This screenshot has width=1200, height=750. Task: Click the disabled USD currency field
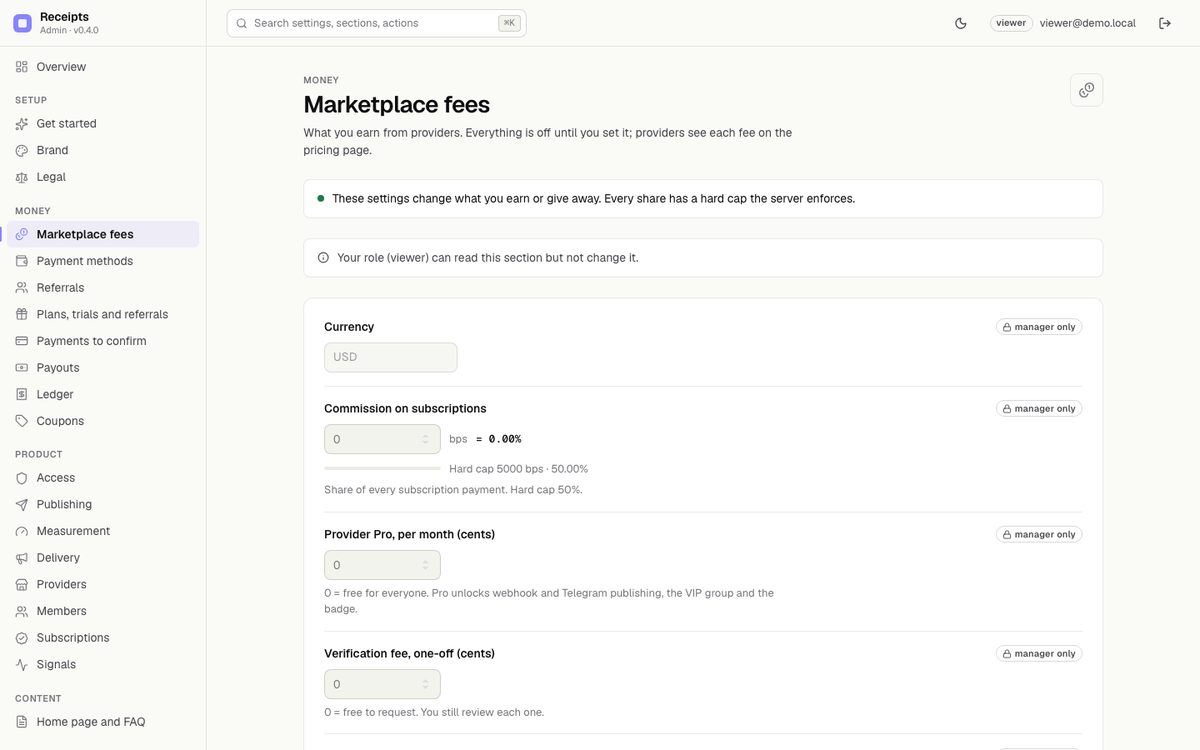pos(391,357)
